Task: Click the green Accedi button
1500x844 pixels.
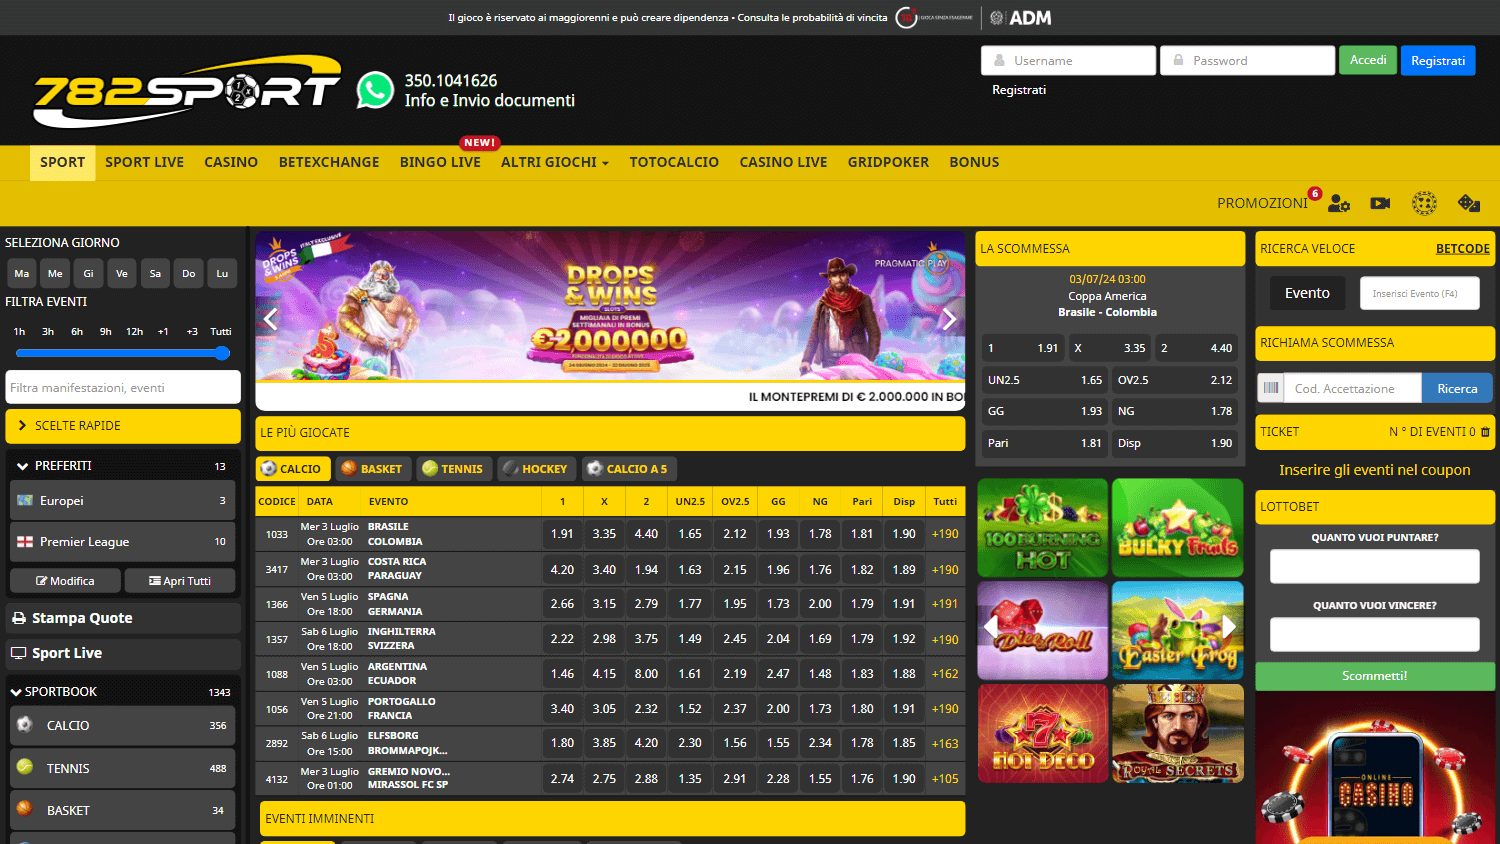Action: (1368, 60)
